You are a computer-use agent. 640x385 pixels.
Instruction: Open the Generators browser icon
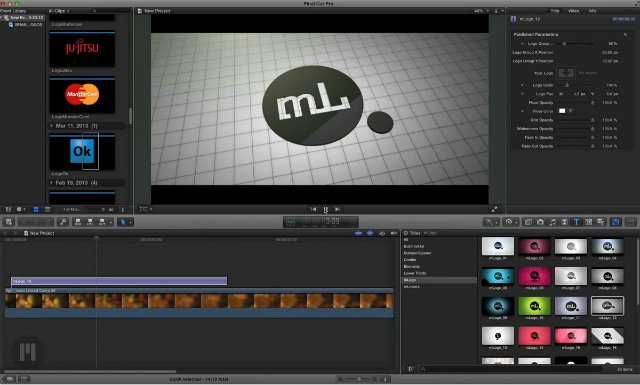pos(589,222)
